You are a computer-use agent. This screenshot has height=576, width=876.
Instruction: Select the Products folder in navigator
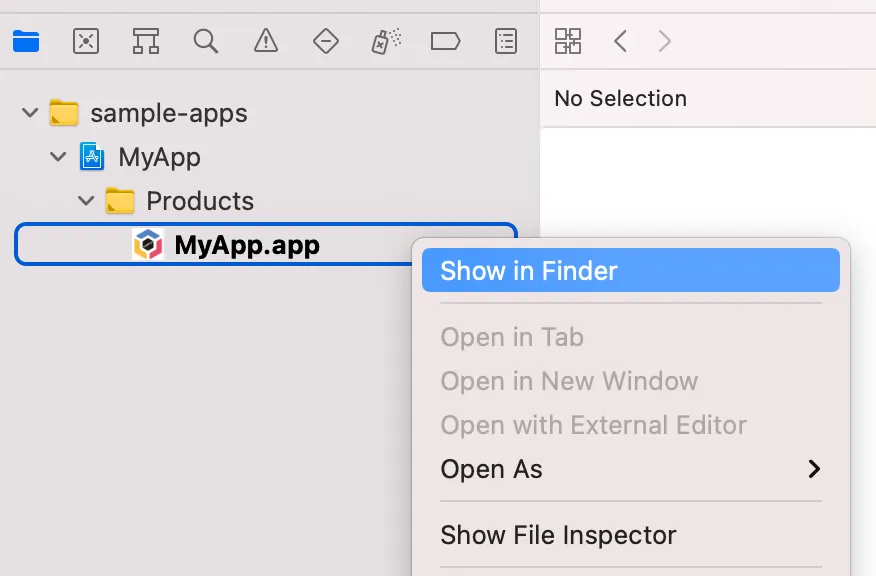[199, 201]
